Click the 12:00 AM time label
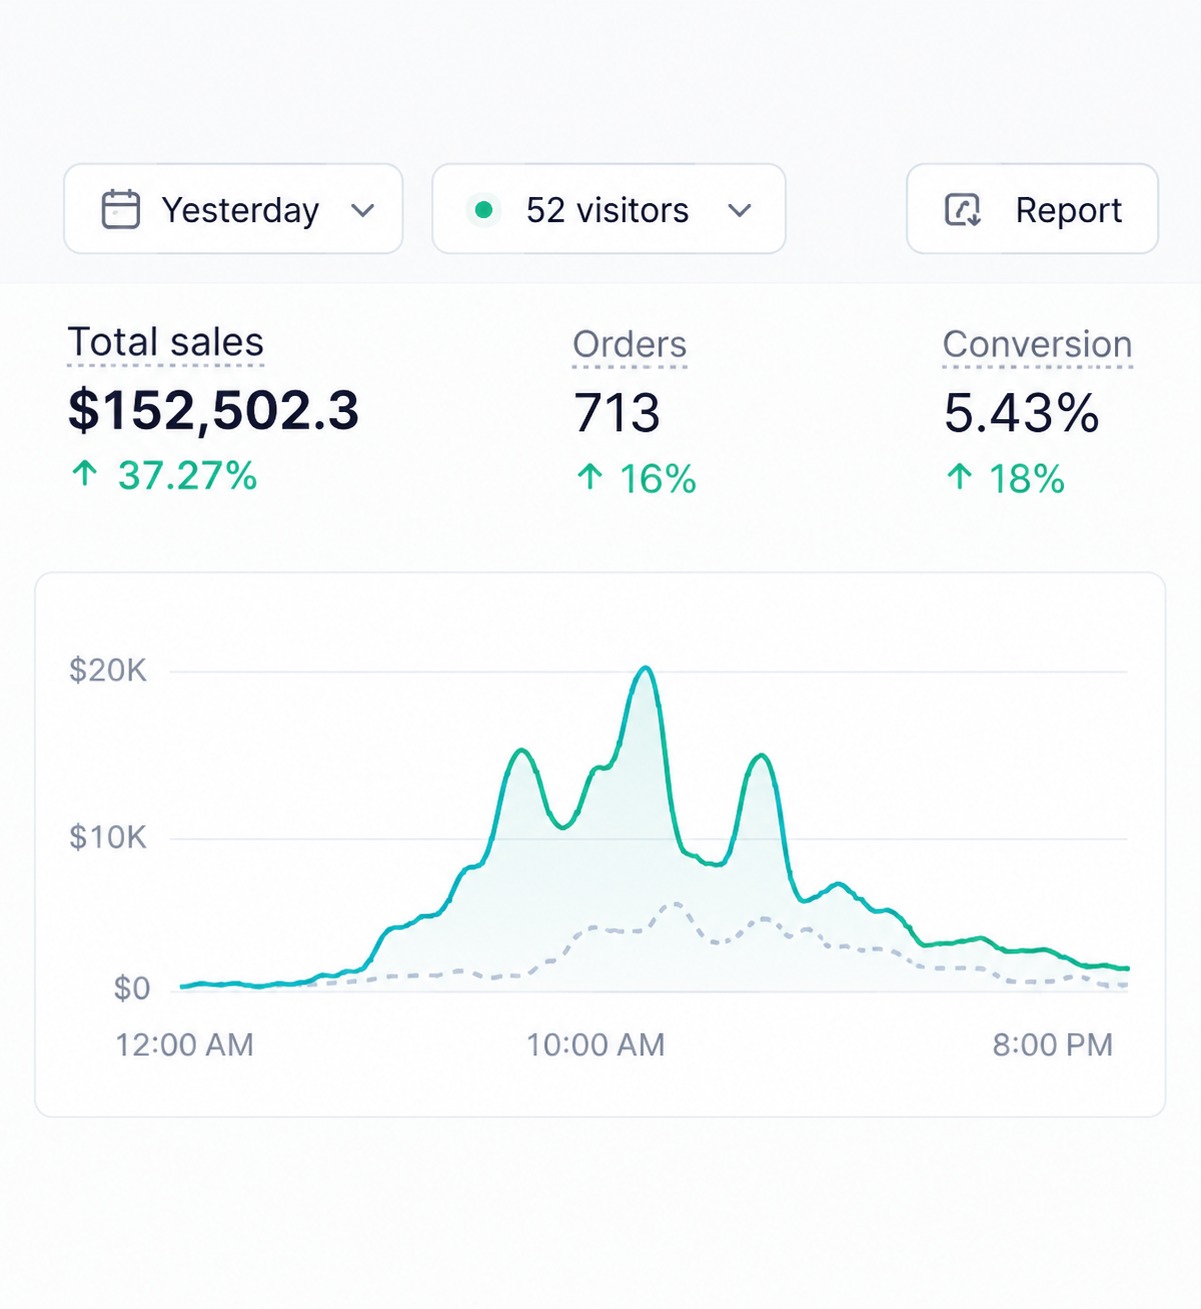 click(185, 1045)
